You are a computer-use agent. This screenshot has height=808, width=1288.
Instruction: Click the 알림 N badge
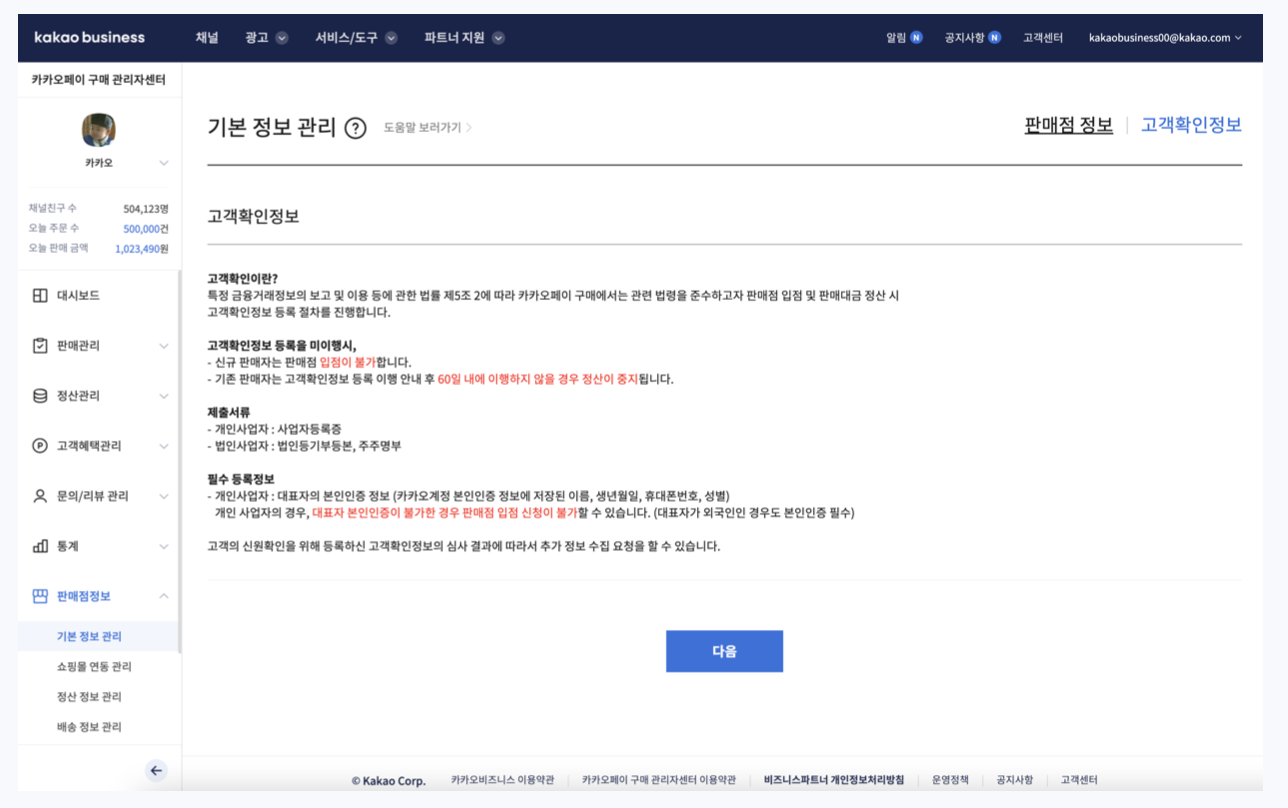click(916, 38)
